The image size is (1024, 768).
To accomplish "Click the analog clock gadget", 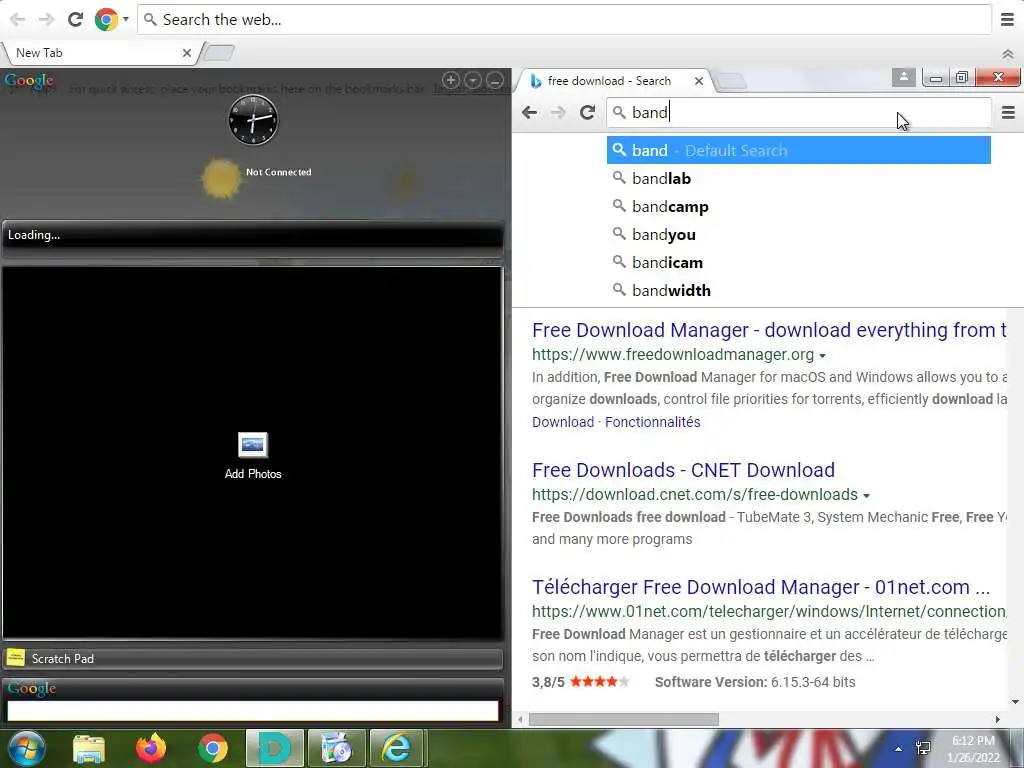I will click(x=253, y=120).
